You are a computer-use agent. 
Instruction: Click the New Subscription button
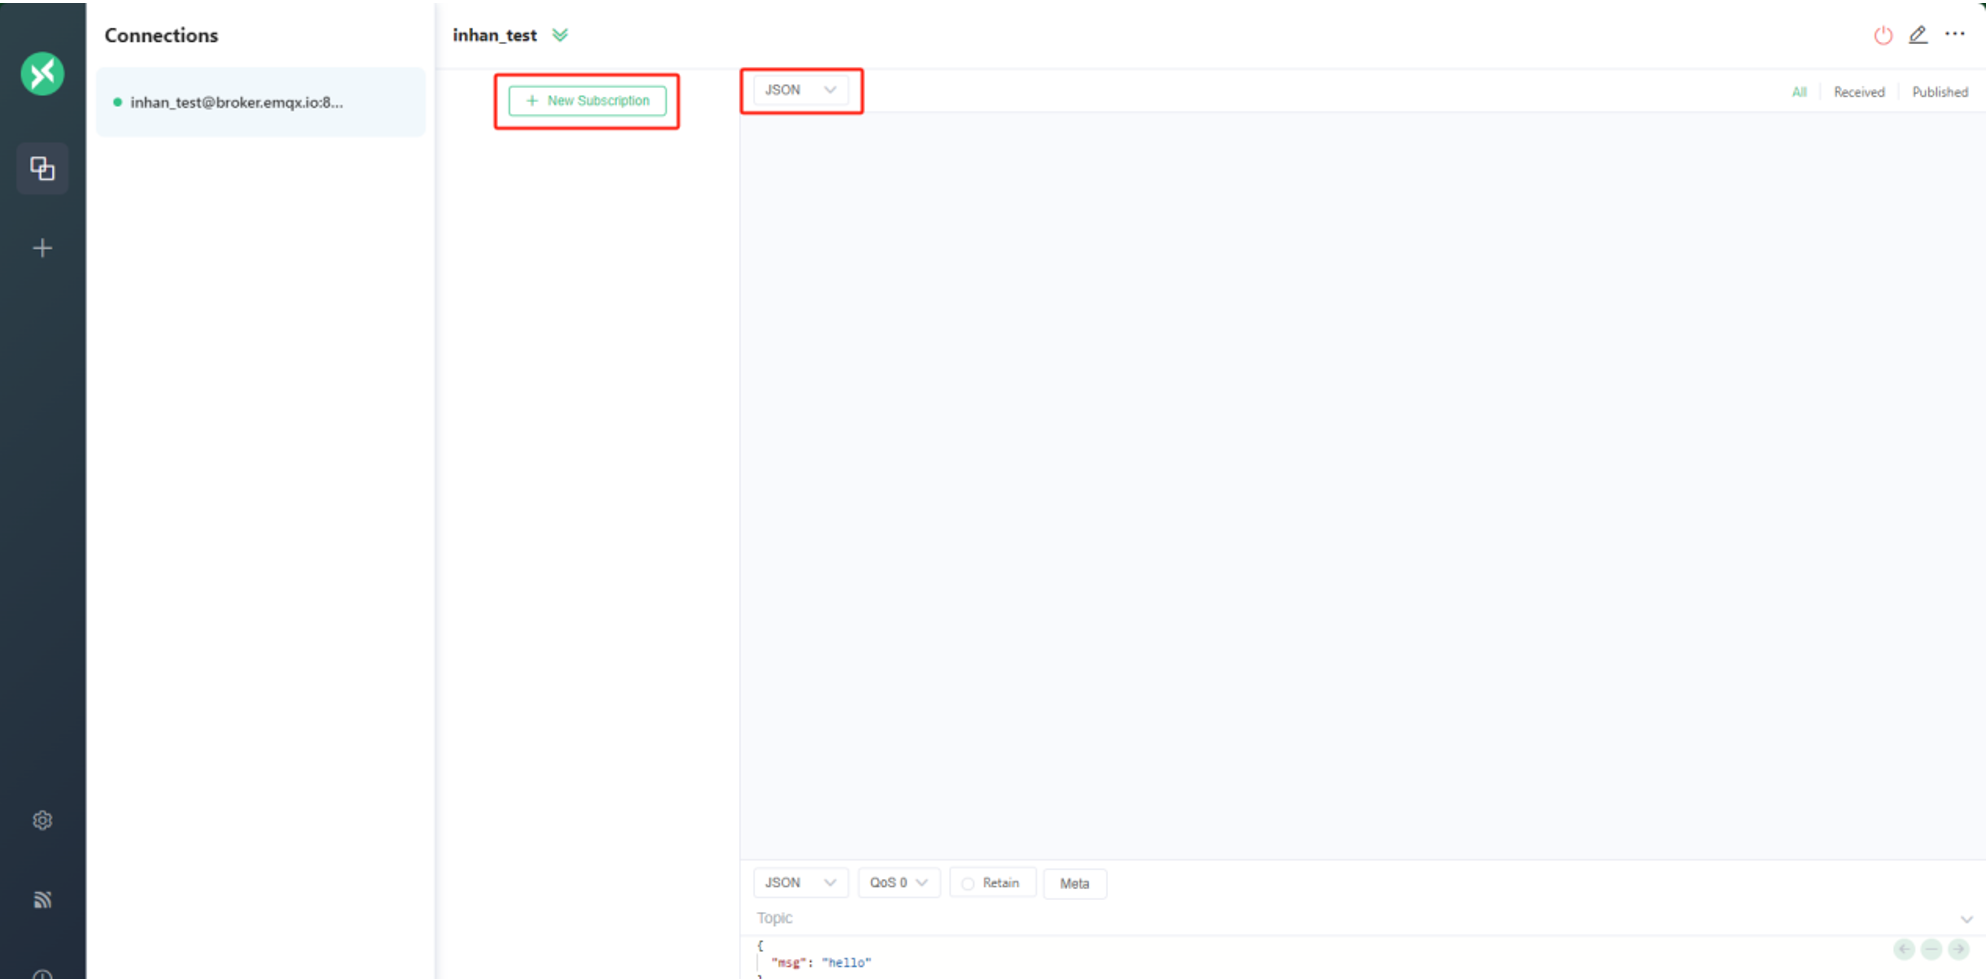click(587, 101)
